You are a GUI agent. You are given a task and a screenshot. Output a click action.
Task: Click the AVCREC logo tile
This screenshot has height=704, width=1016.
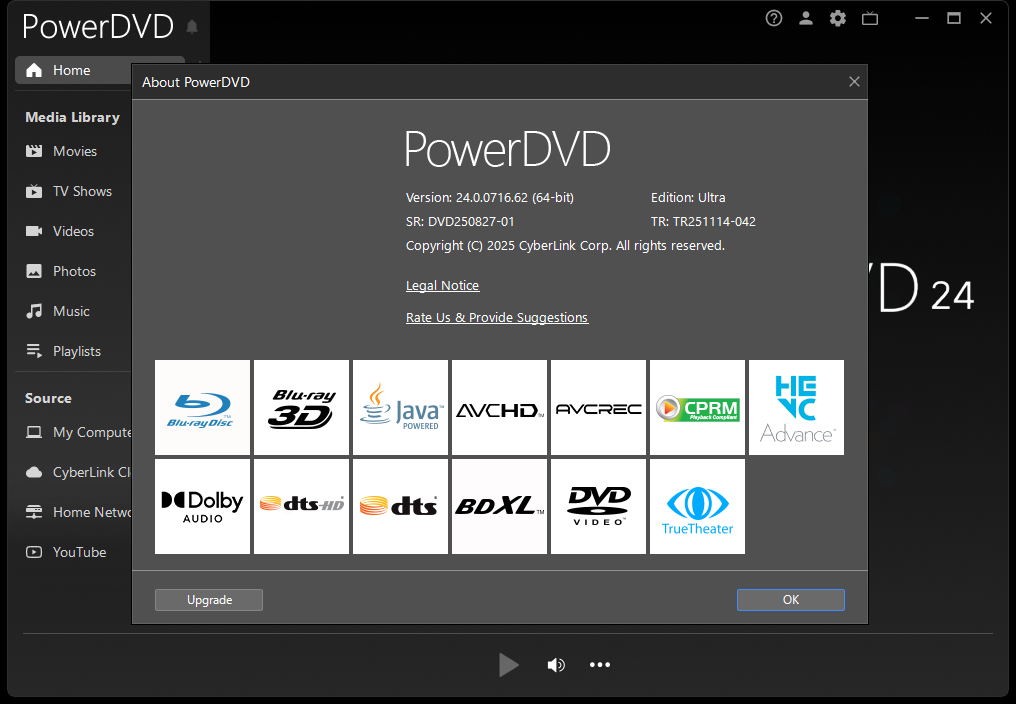599,408
